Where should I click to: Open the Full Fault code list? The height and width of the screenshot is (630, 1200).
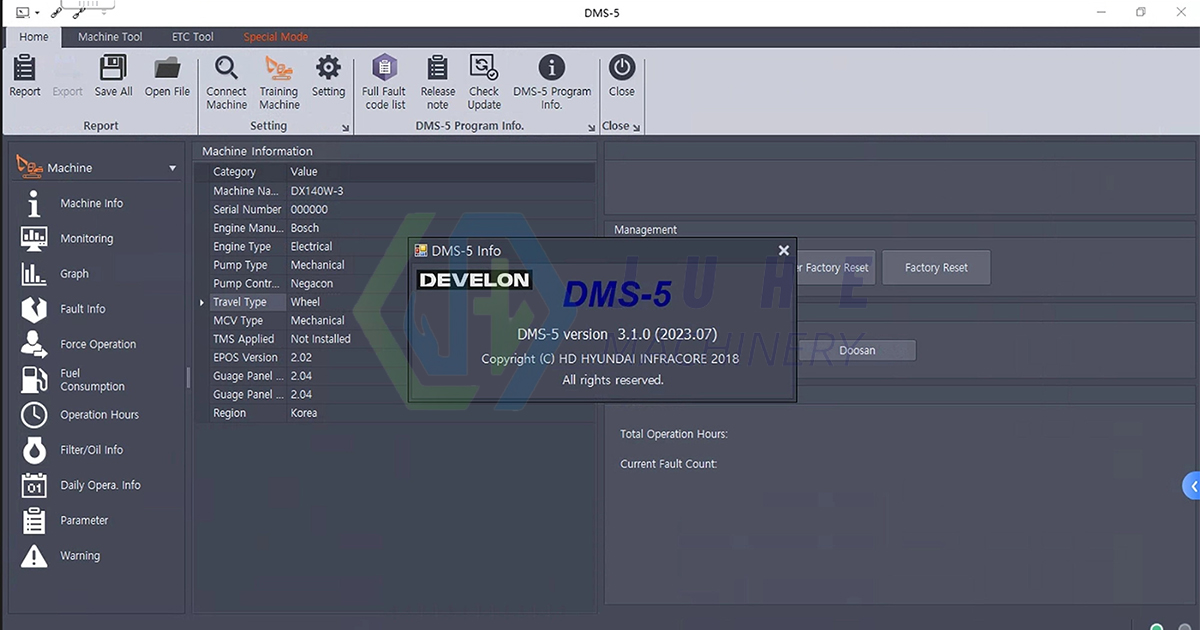click(x=383, y=80)
